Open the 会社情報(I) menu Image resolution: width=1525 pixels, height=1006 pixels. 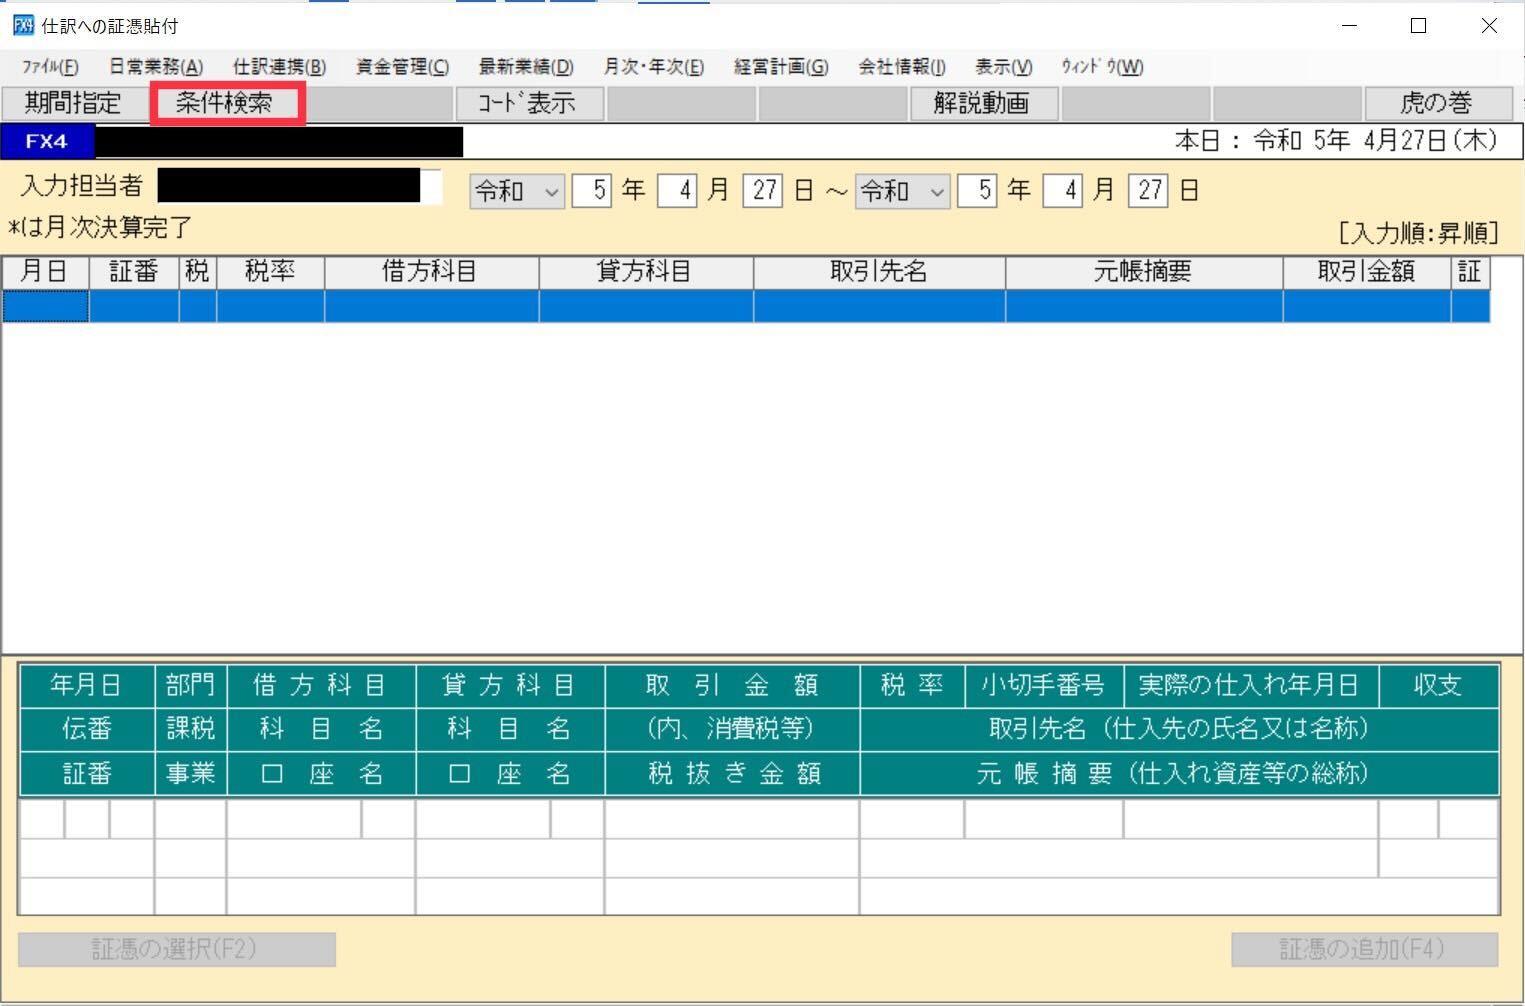pos(902,67)
